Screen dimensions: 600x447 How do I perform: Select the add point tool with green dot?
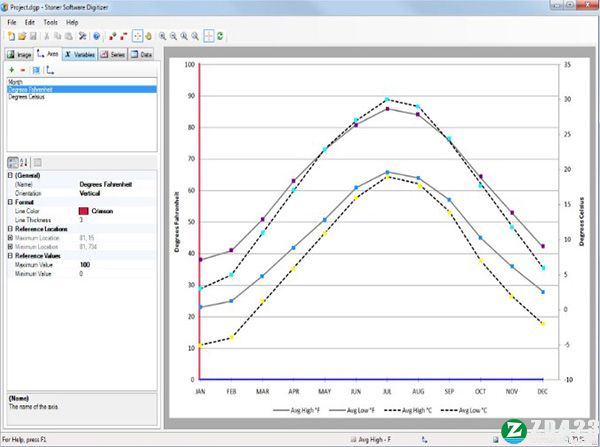tap(112, 36)
